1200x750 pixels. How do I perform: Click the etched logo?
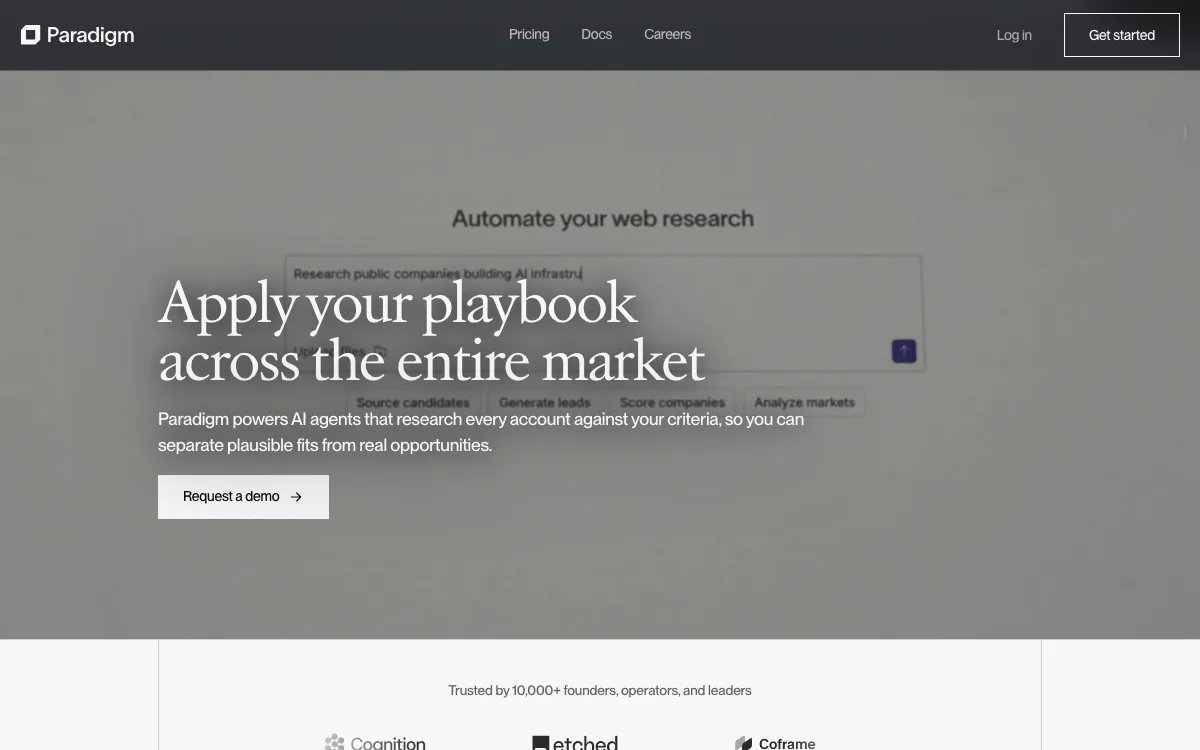pyautogui.click(x=575, y=742)
